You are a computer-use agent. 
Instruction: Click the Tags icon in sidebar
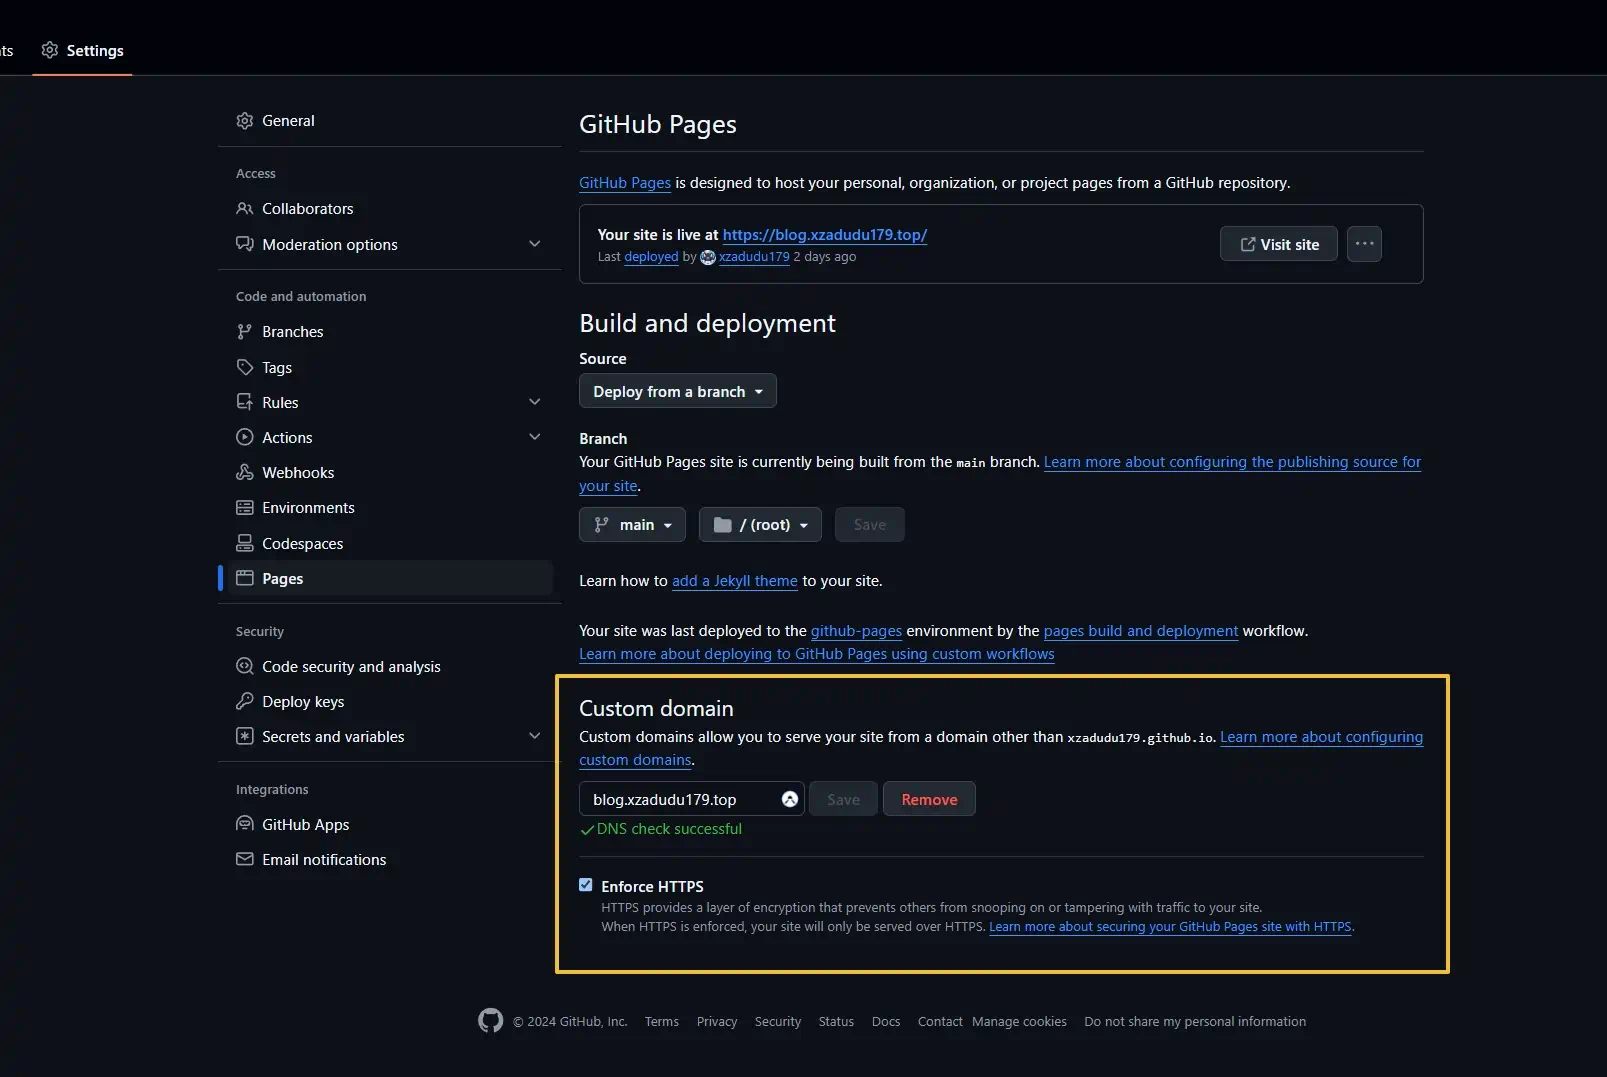244,367
